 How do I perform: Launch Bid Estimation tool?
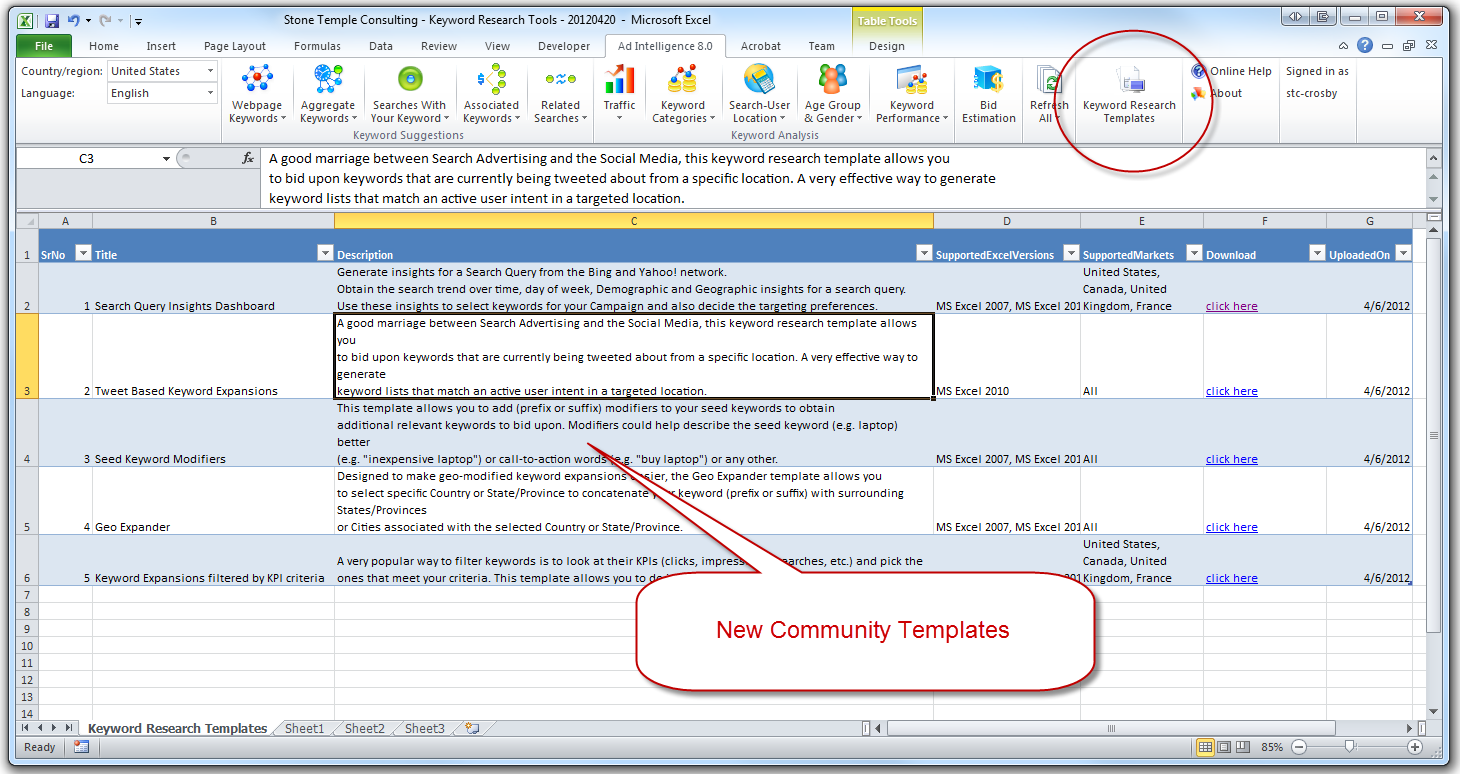tap(988, 94)
